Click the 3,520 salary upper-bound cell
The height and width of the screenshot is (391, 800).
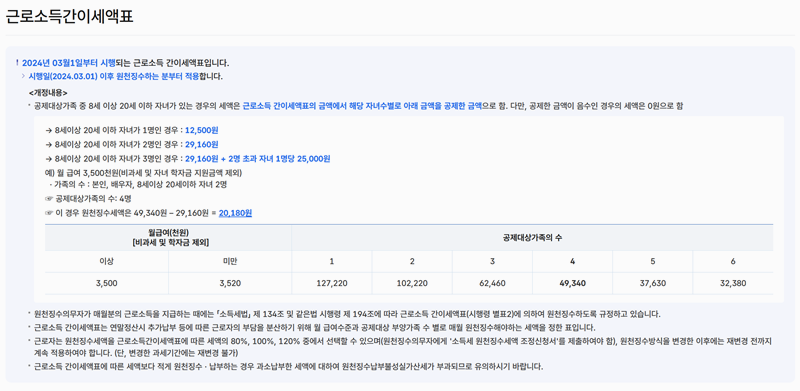coord(230,283)
